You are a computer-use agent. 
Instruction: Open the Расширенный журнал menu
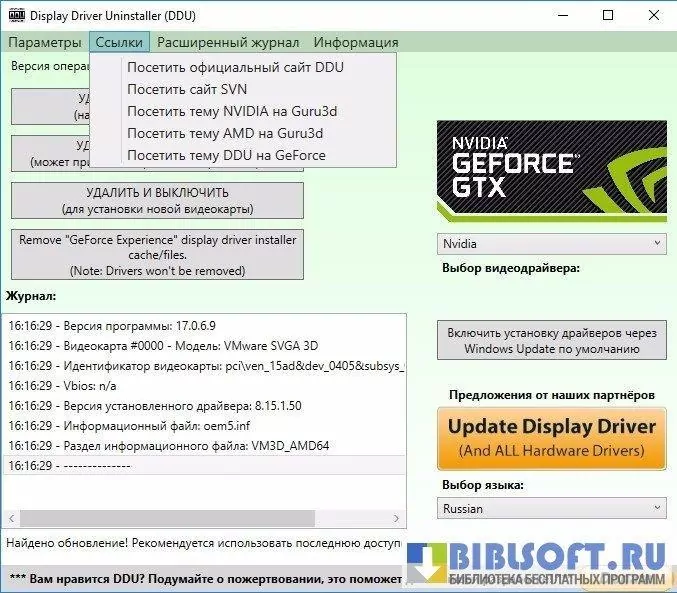click(228, 42)
